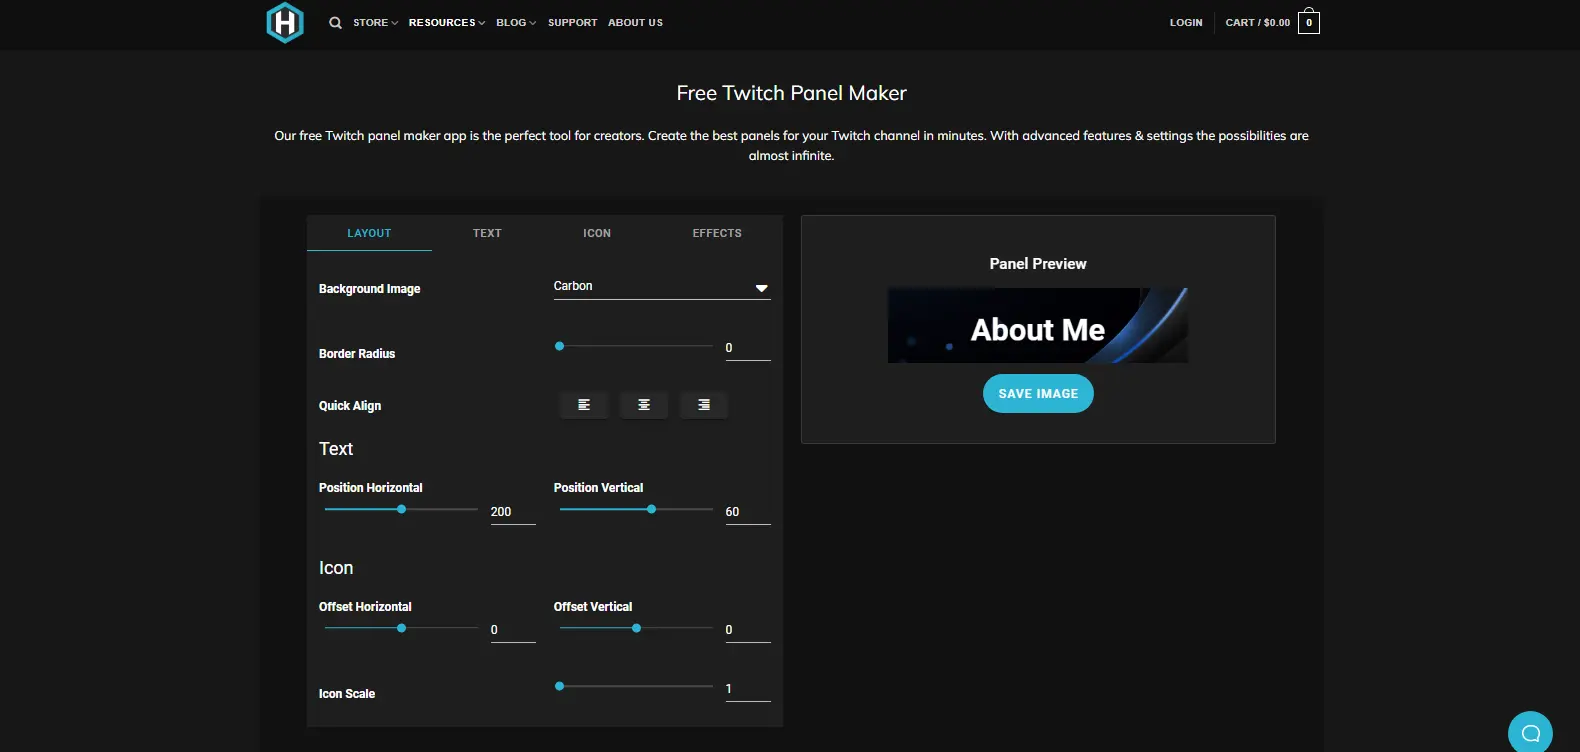Open the shopping cart bag icon
The width and height of the screenshot is (1580, 752).
tap(1309, 22)
